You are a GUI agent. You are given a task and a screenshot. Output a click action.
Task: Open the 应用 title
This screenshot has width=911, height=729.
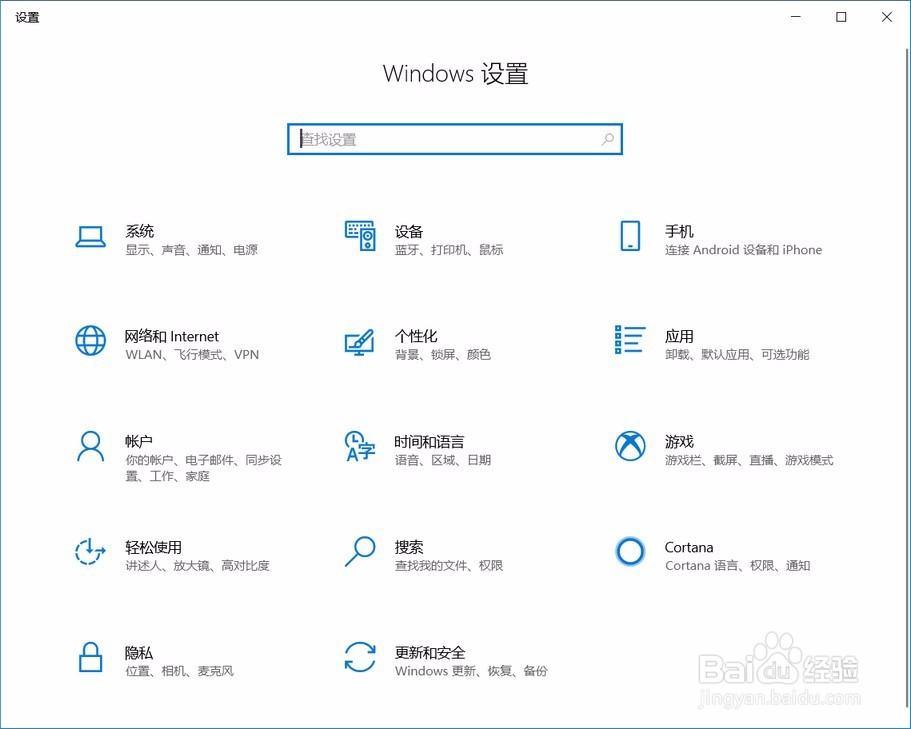coord(679,336)
